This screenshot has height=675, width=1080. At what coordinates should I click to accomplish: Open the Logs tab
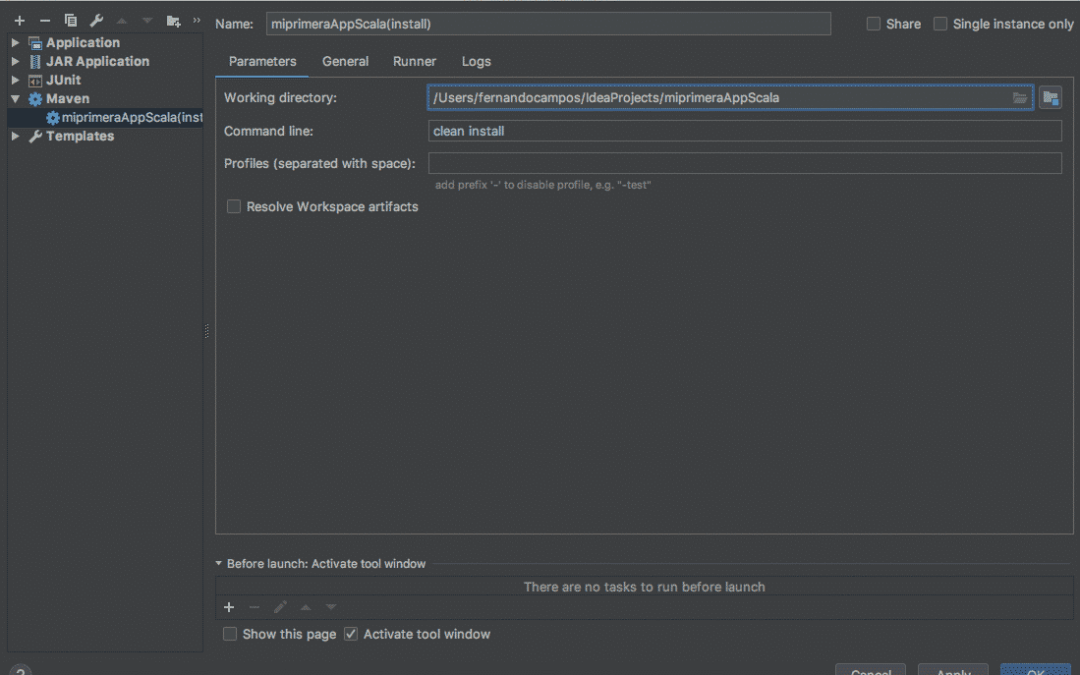tap(476, 61)
